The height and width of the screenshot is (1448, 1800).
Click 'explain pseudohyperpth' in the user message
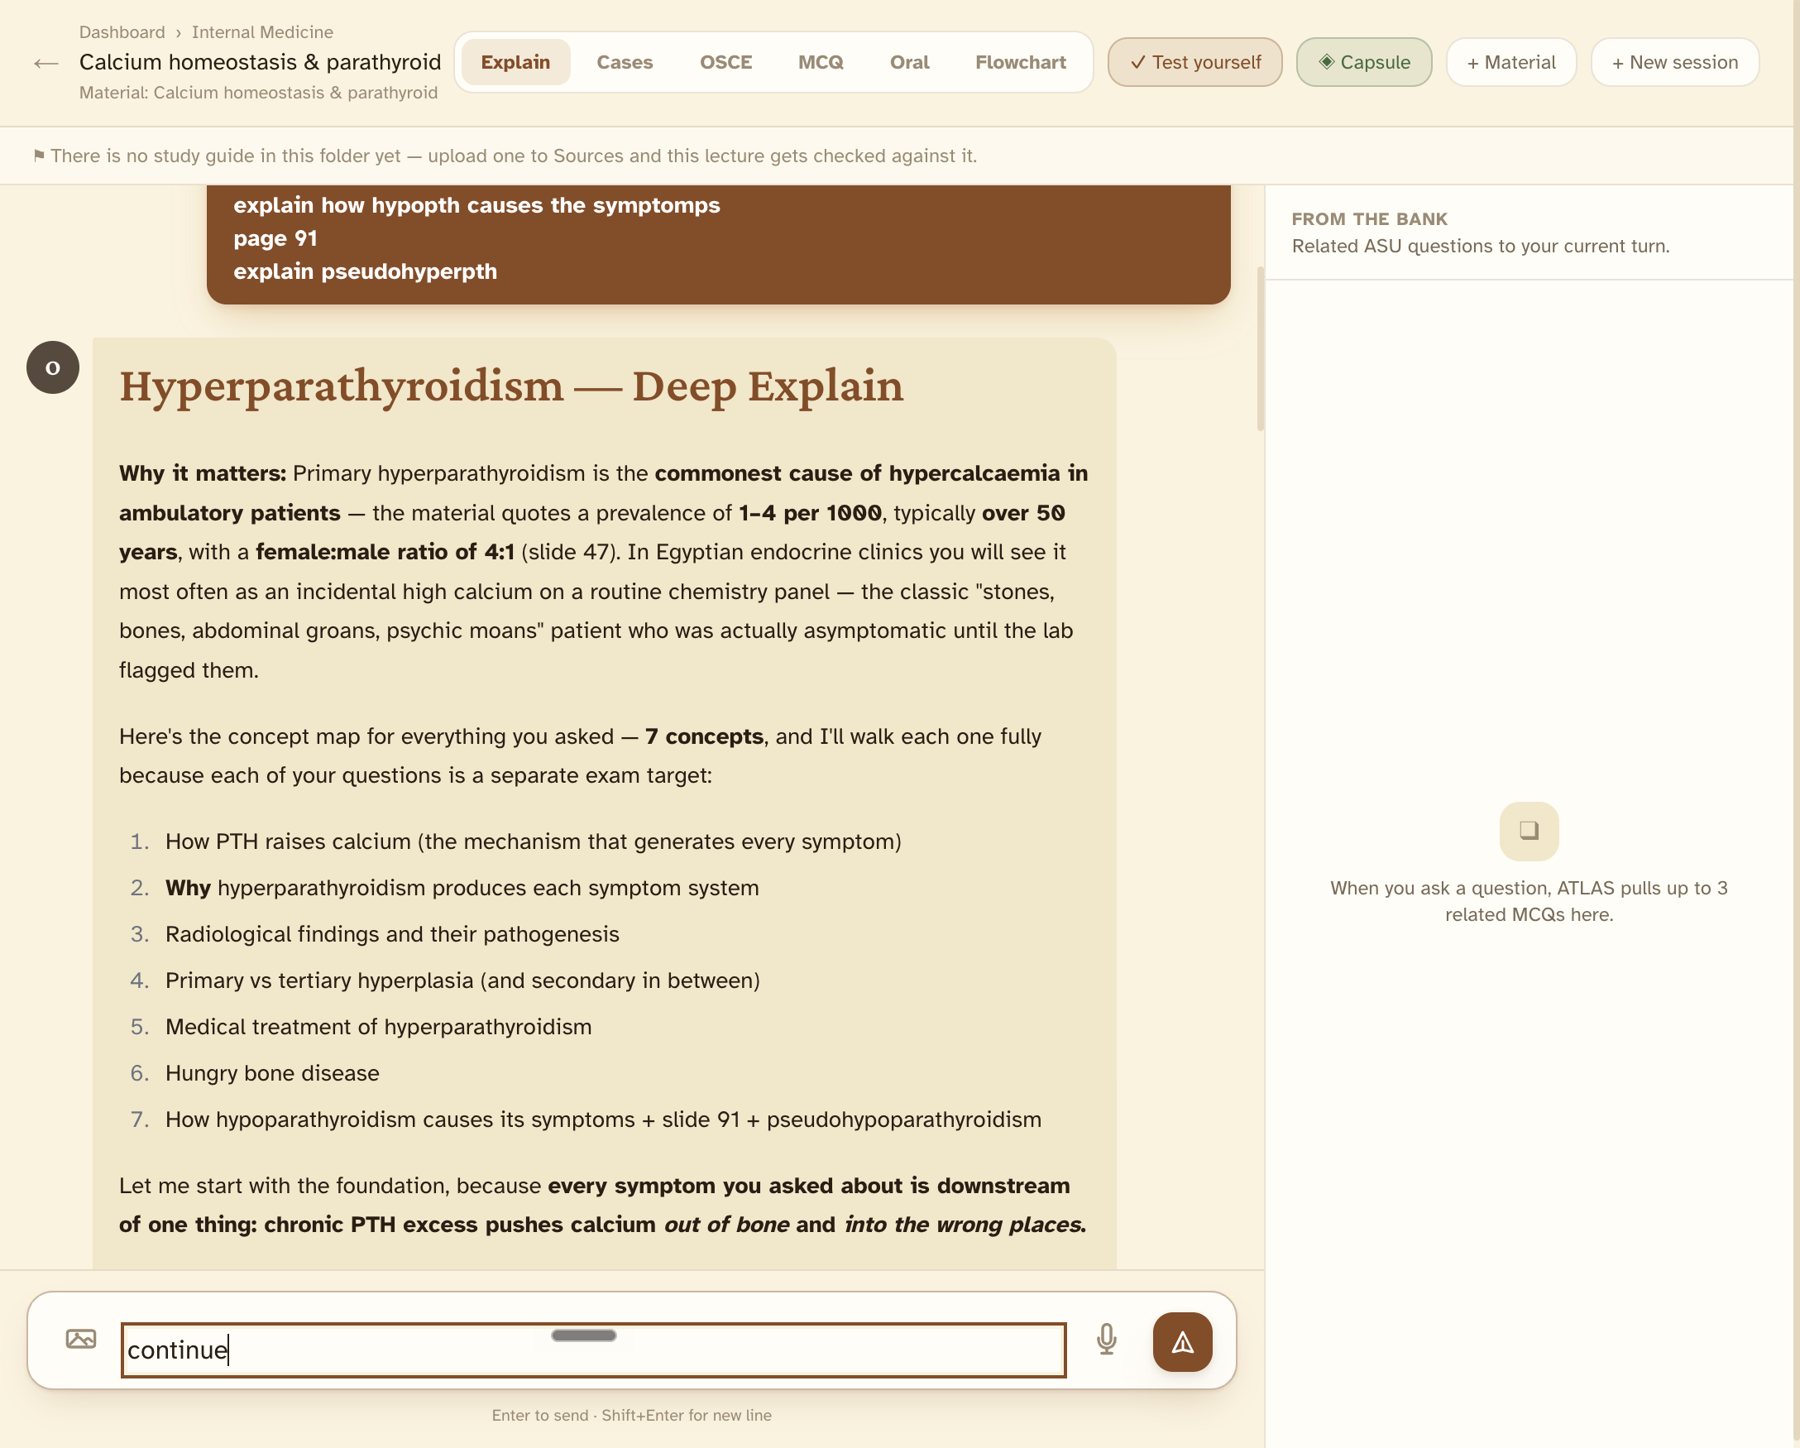[365, 271]
